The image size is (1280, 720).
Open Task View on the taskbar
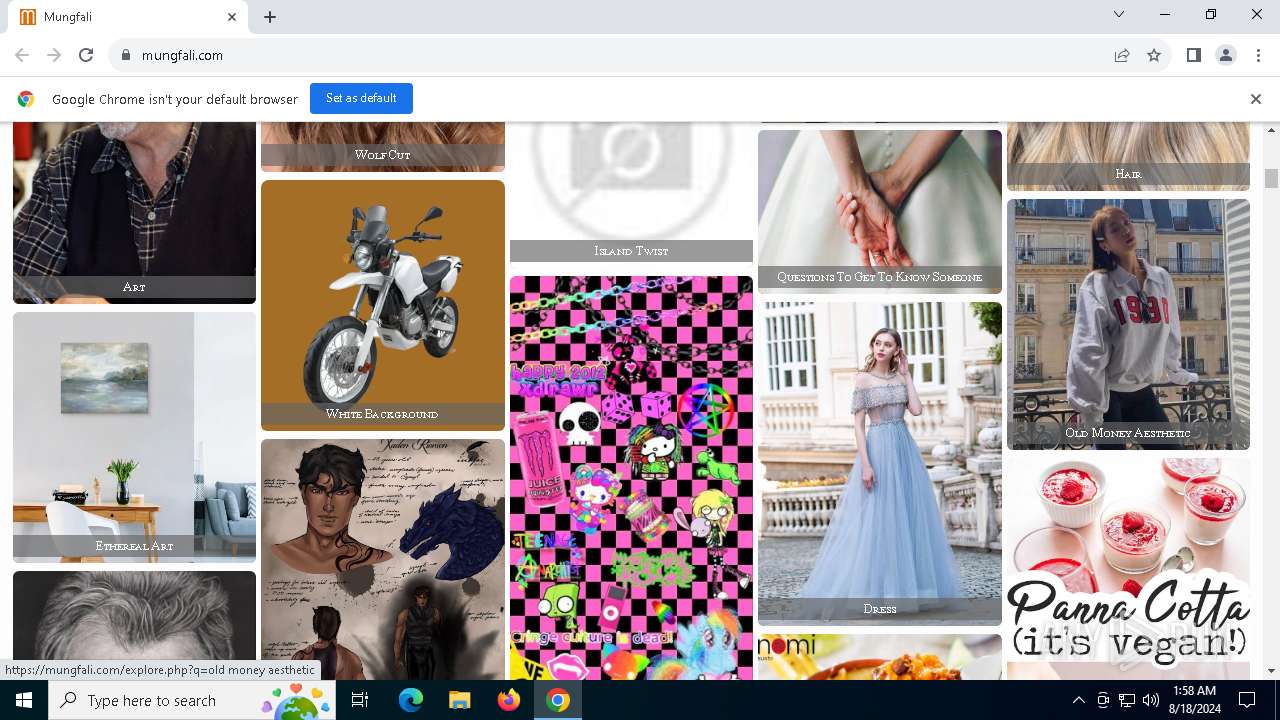coord(360,700)
